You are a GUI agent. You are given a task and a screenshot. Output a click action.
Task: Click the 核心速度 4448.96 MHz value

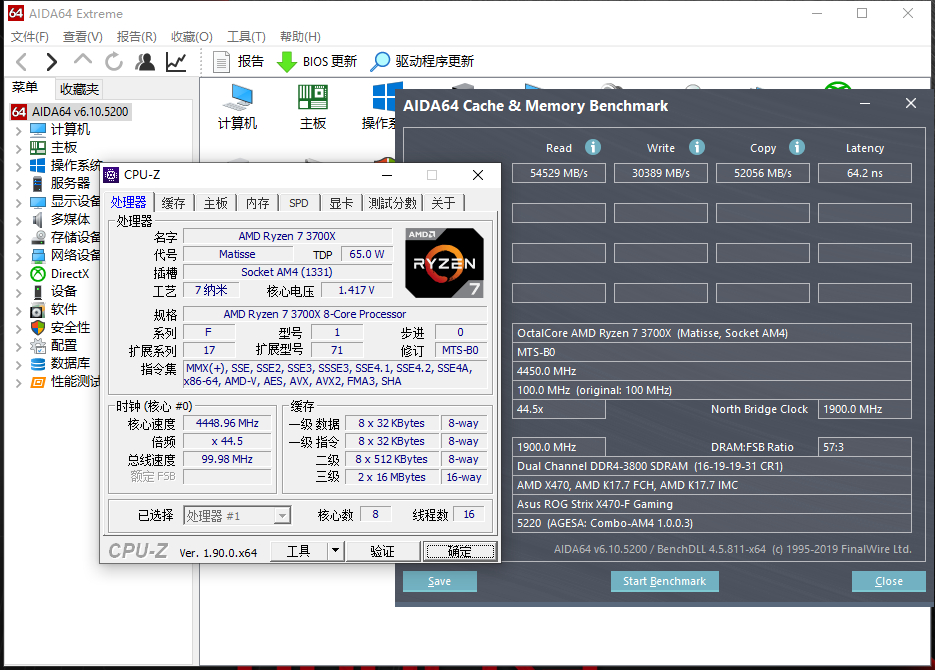click(227, 423)
